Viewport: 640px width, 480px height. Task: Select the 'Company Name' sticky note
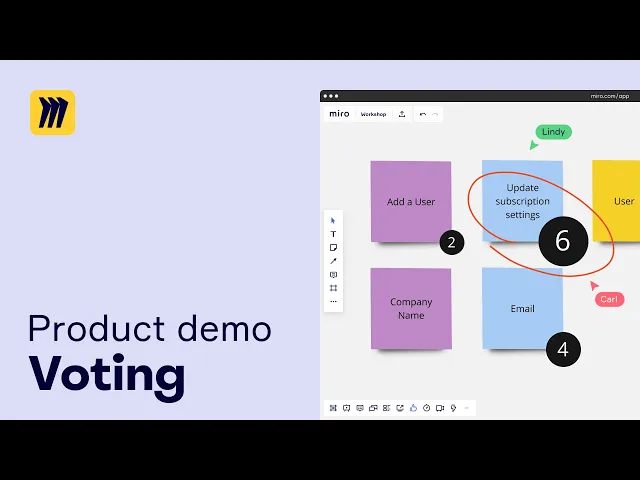coord(411,309)
